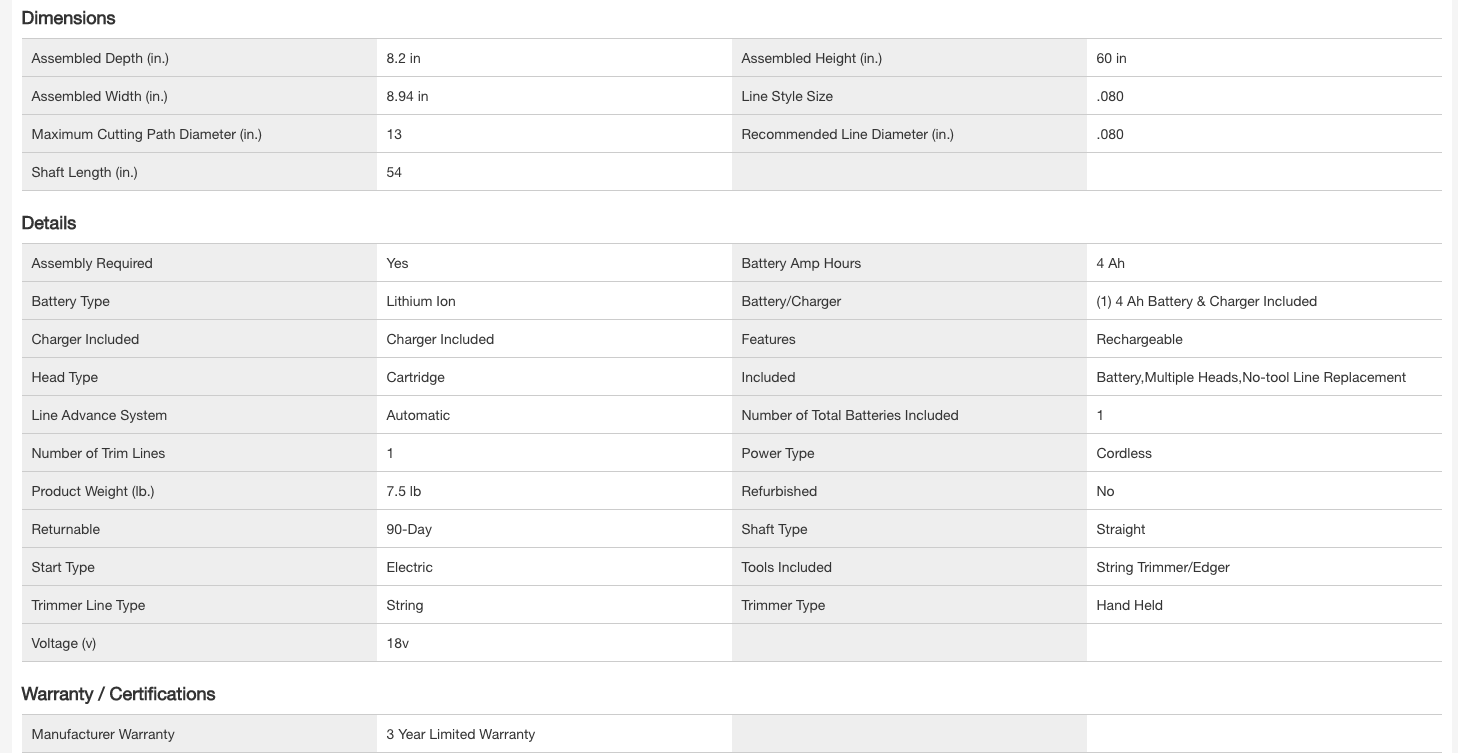
Task: Click the Shaft Length value 54
Action: click(394, 172)
